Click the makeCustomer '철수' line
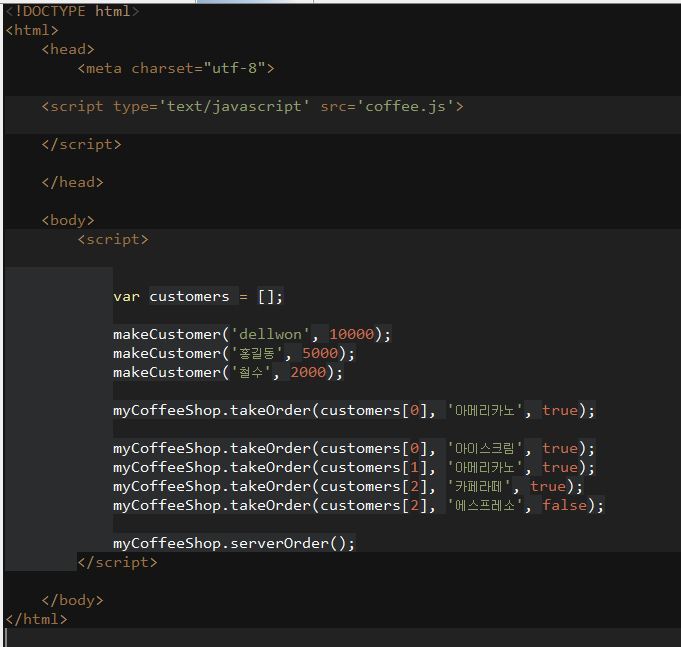 pyautogui.click(x=228, y=373)
